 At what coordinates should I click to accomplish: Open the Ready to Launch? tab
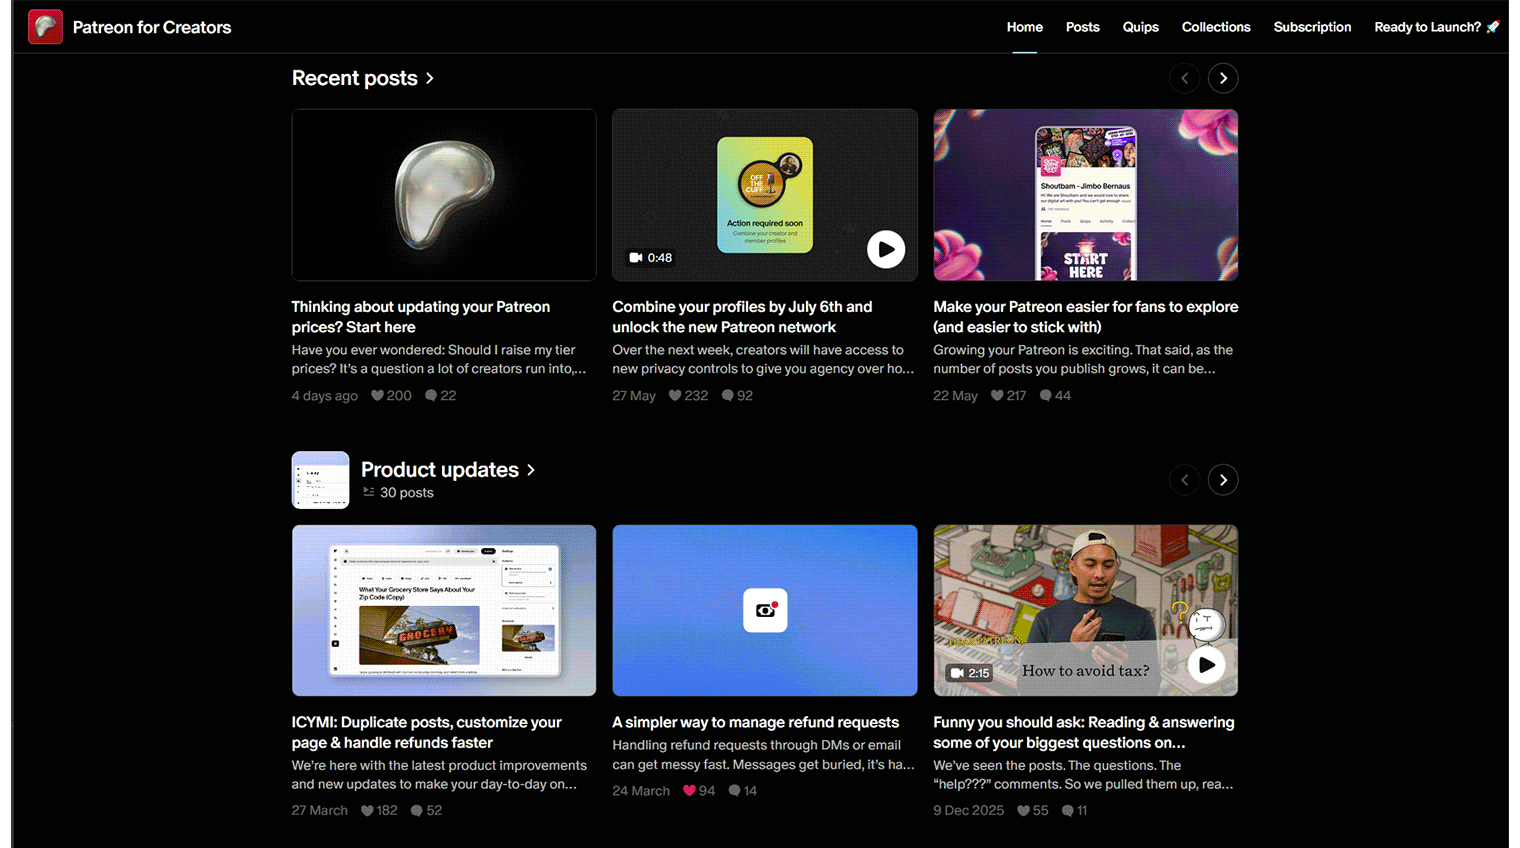[1437, 27]
